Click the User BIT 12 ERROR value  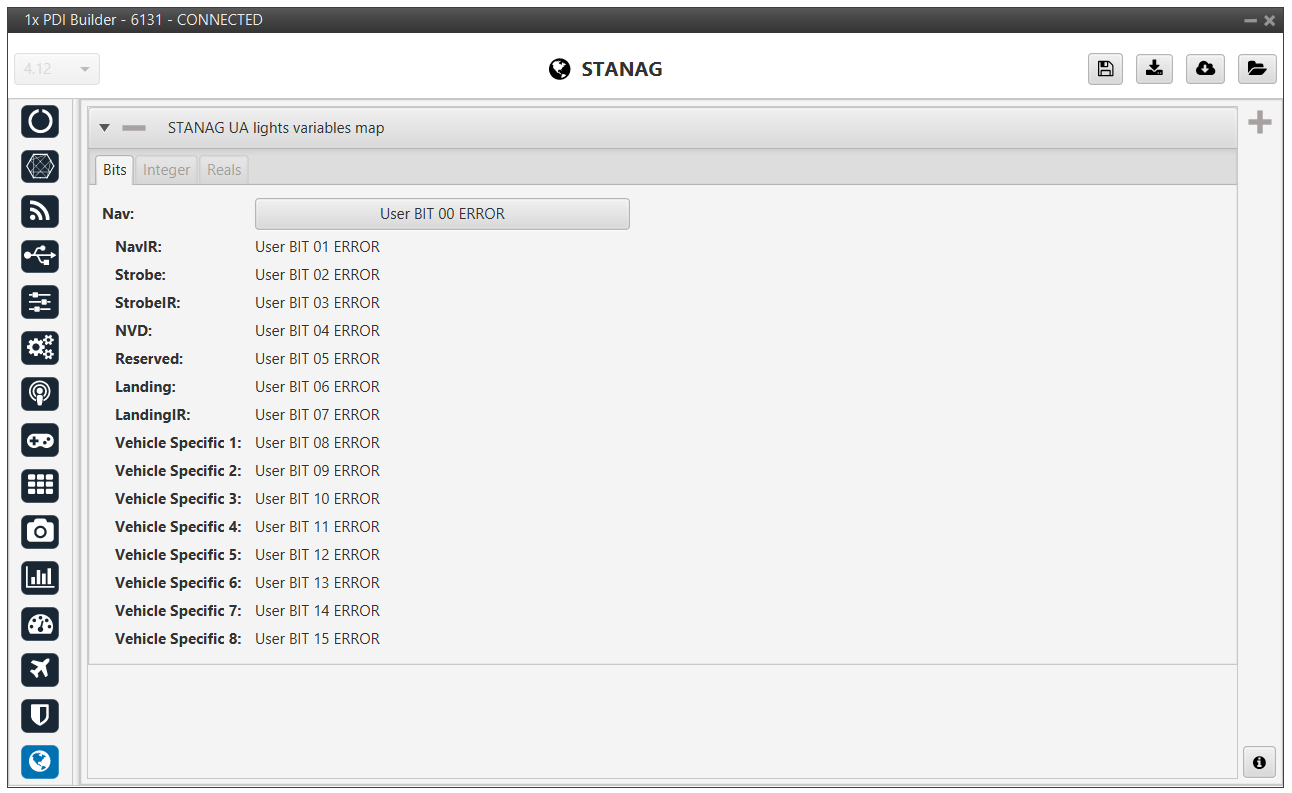[x=317, y=555]
